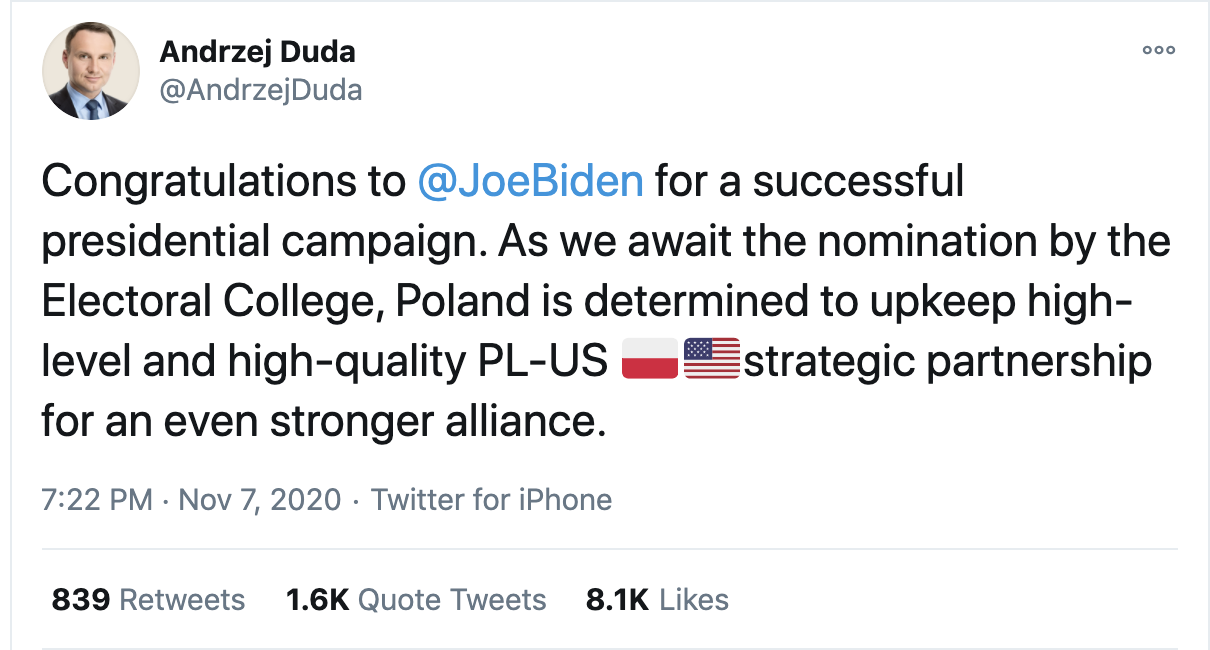Click the Nov 7, 2020 date
Viewport: 1210px width, 650px height.
(259, 499)
